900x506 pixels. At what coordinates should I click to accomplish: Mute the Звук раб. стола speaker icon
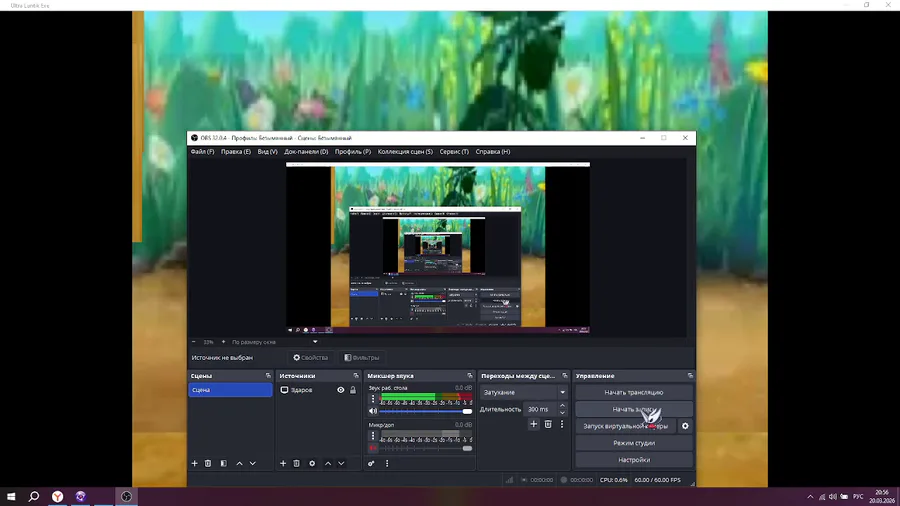[x=373, y=411]
